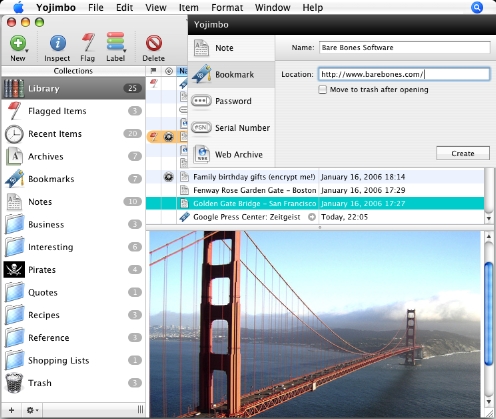Click the add collection plus button
Viewport: 496px width, 419px height.
tap(11, 410)
